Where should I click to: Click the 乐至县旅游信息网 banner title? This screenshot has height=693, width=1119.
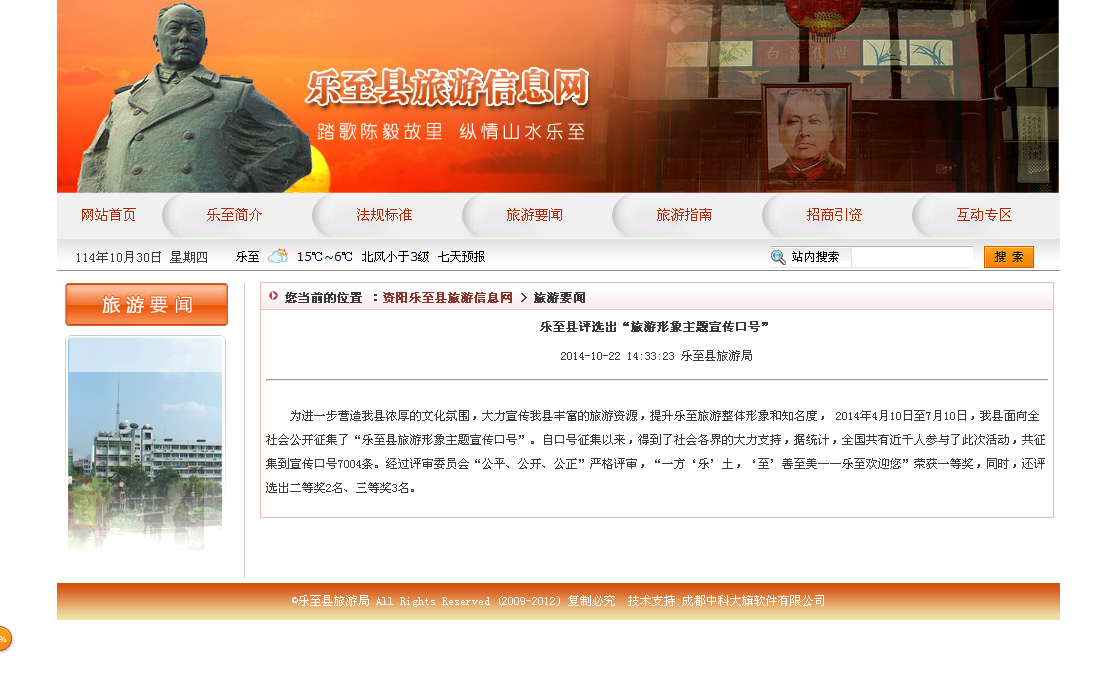(447, 88)
